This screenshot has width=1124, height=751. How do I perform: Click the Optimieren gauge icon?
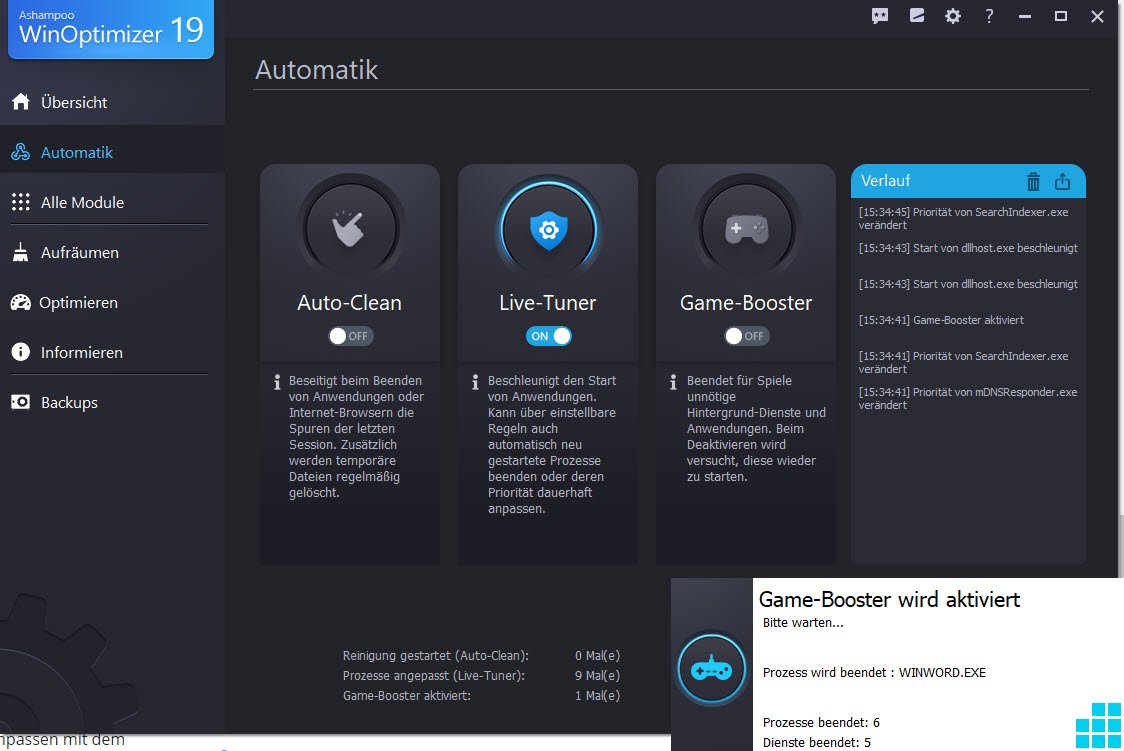(x=21, y=302)
